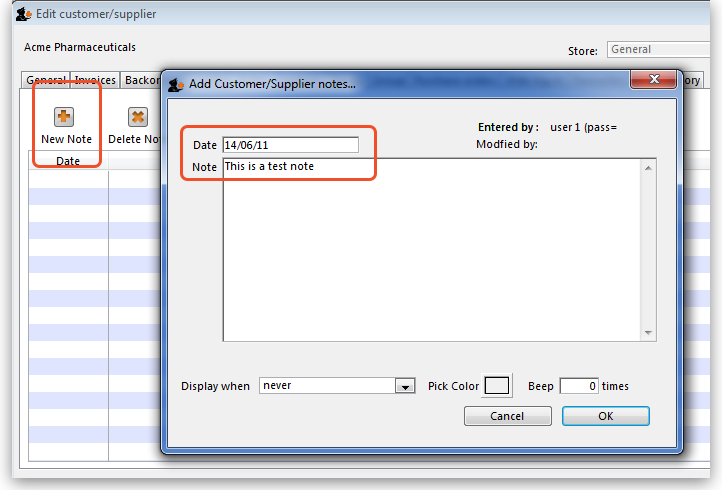Open the Pick Color swatch
The width and height of the screenshot is (722, 490).
(x=497, y=386)
